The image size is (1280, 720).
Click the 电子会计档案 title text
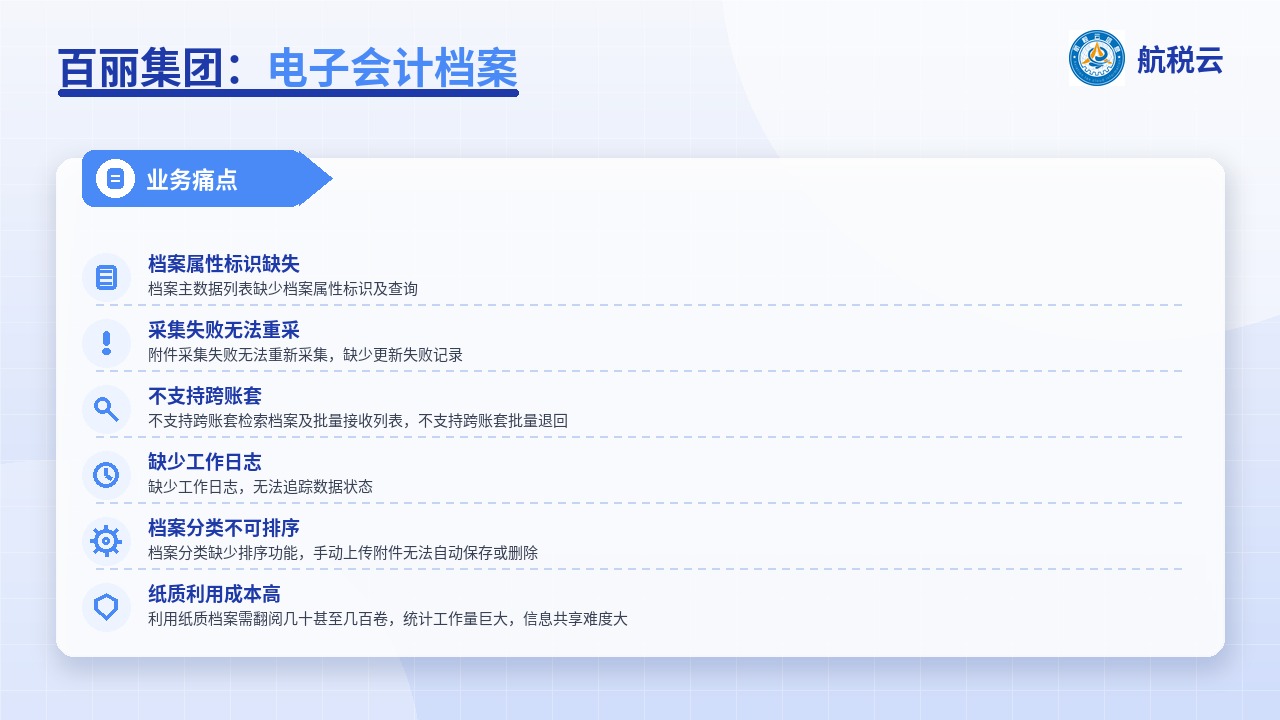coord(393,68)
